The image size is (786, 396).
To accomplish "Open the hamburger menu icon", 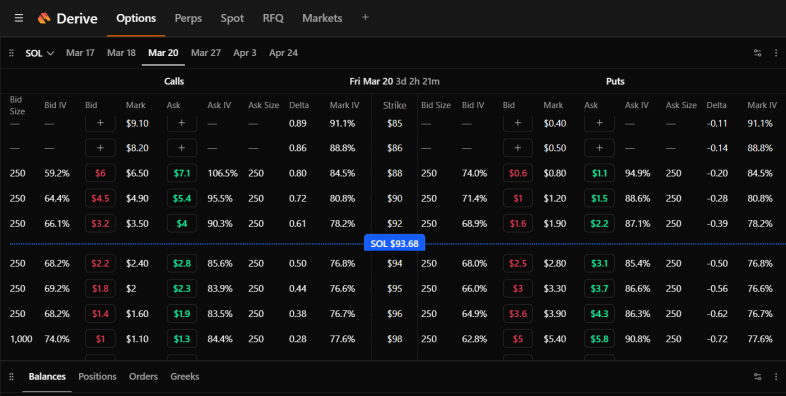I will click(x=19, y=18).
